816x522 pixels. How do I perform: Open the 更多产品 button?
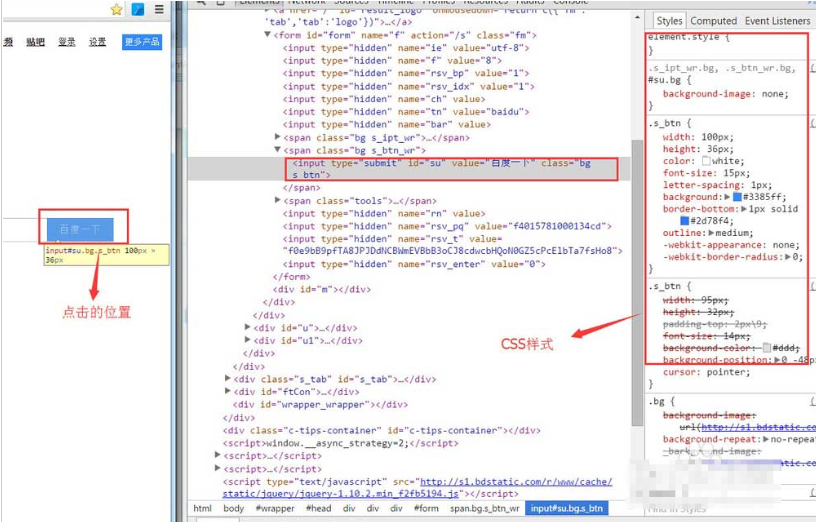[x=142, y=42]
